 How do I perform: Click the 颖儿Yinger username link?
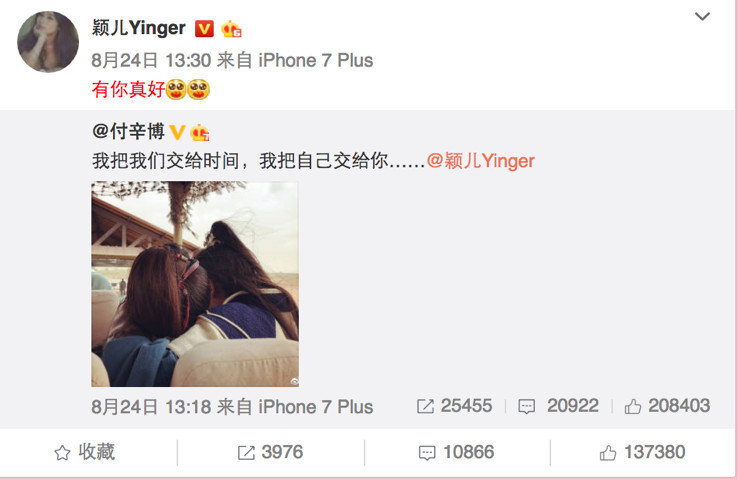pos(138,28)
